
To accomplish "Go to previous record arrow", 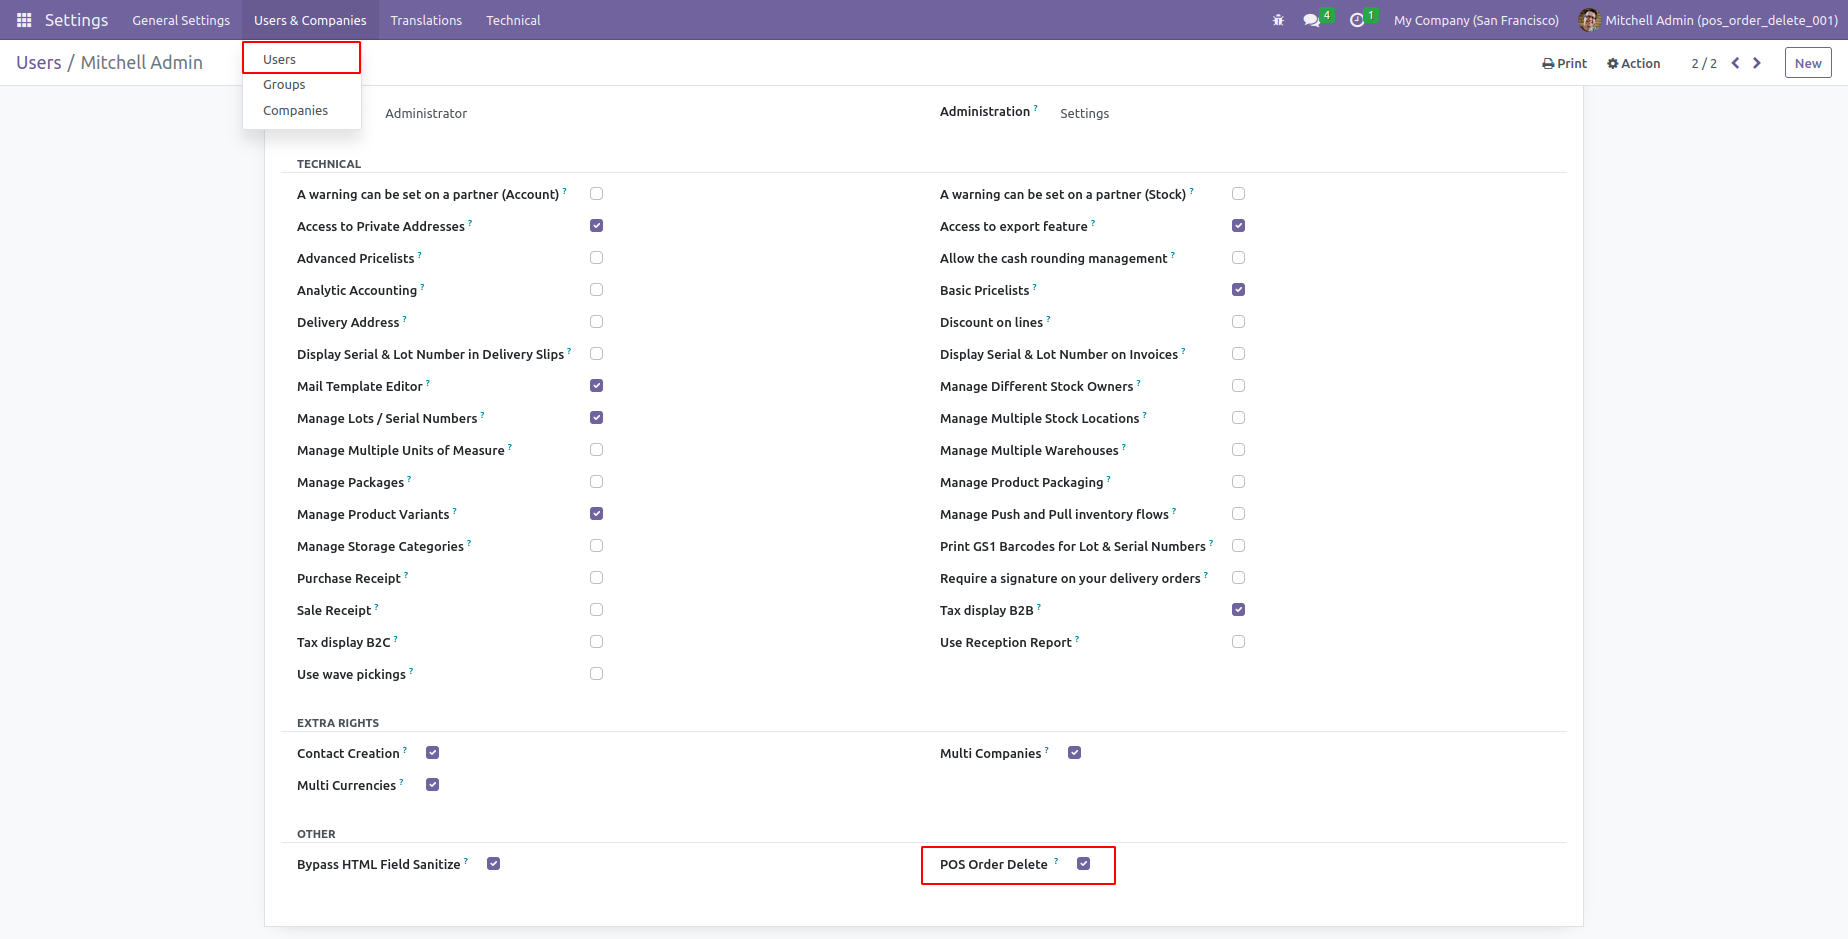I will tap(1735, 63).
